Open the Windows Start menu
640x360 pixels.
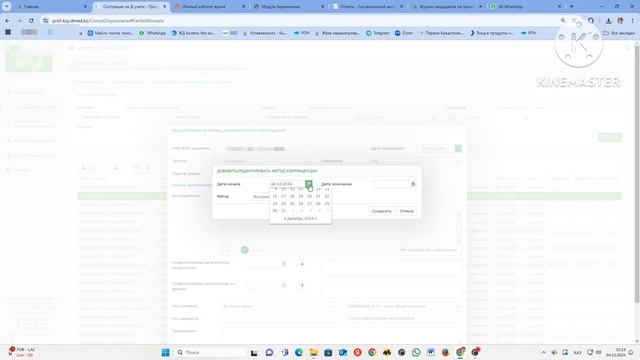[x=165, y=352]
